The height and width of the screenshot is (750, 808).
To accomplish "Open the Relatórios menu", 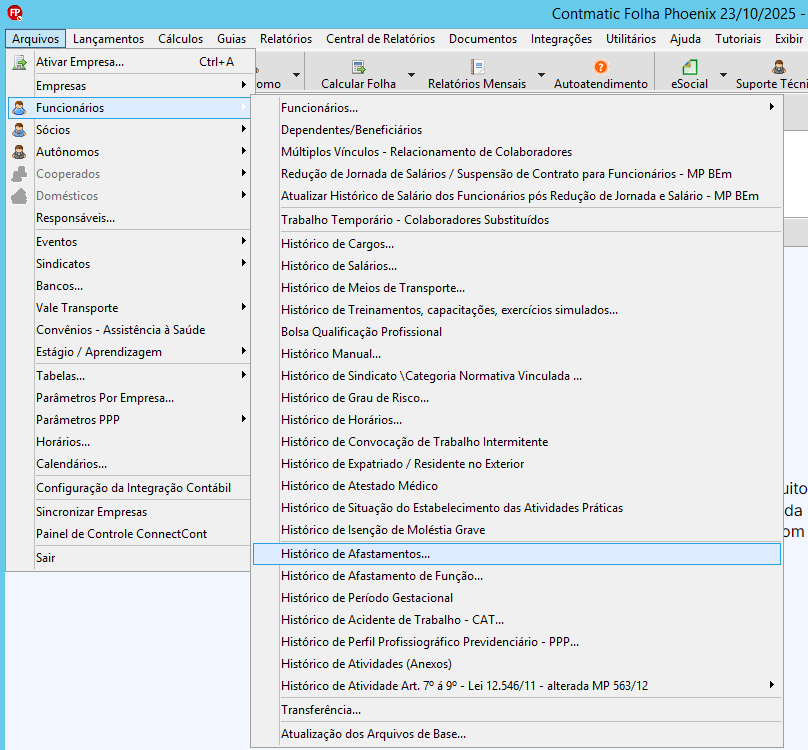I will [286, 39].
